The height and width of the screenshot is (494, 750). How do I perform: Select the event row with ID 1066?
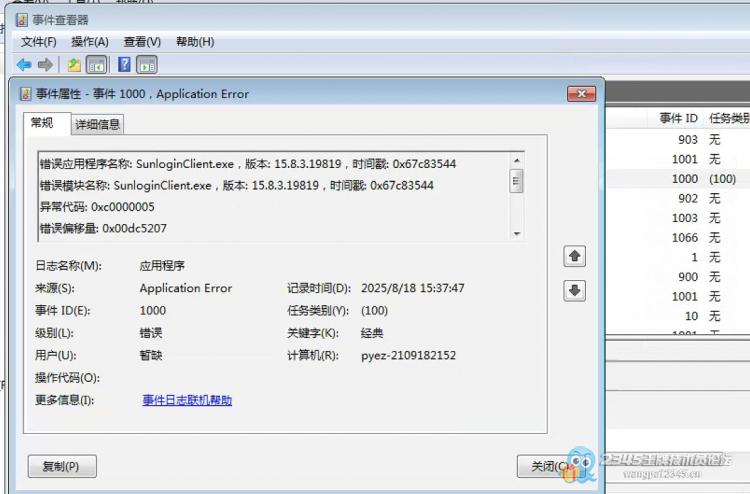(678, 238)
